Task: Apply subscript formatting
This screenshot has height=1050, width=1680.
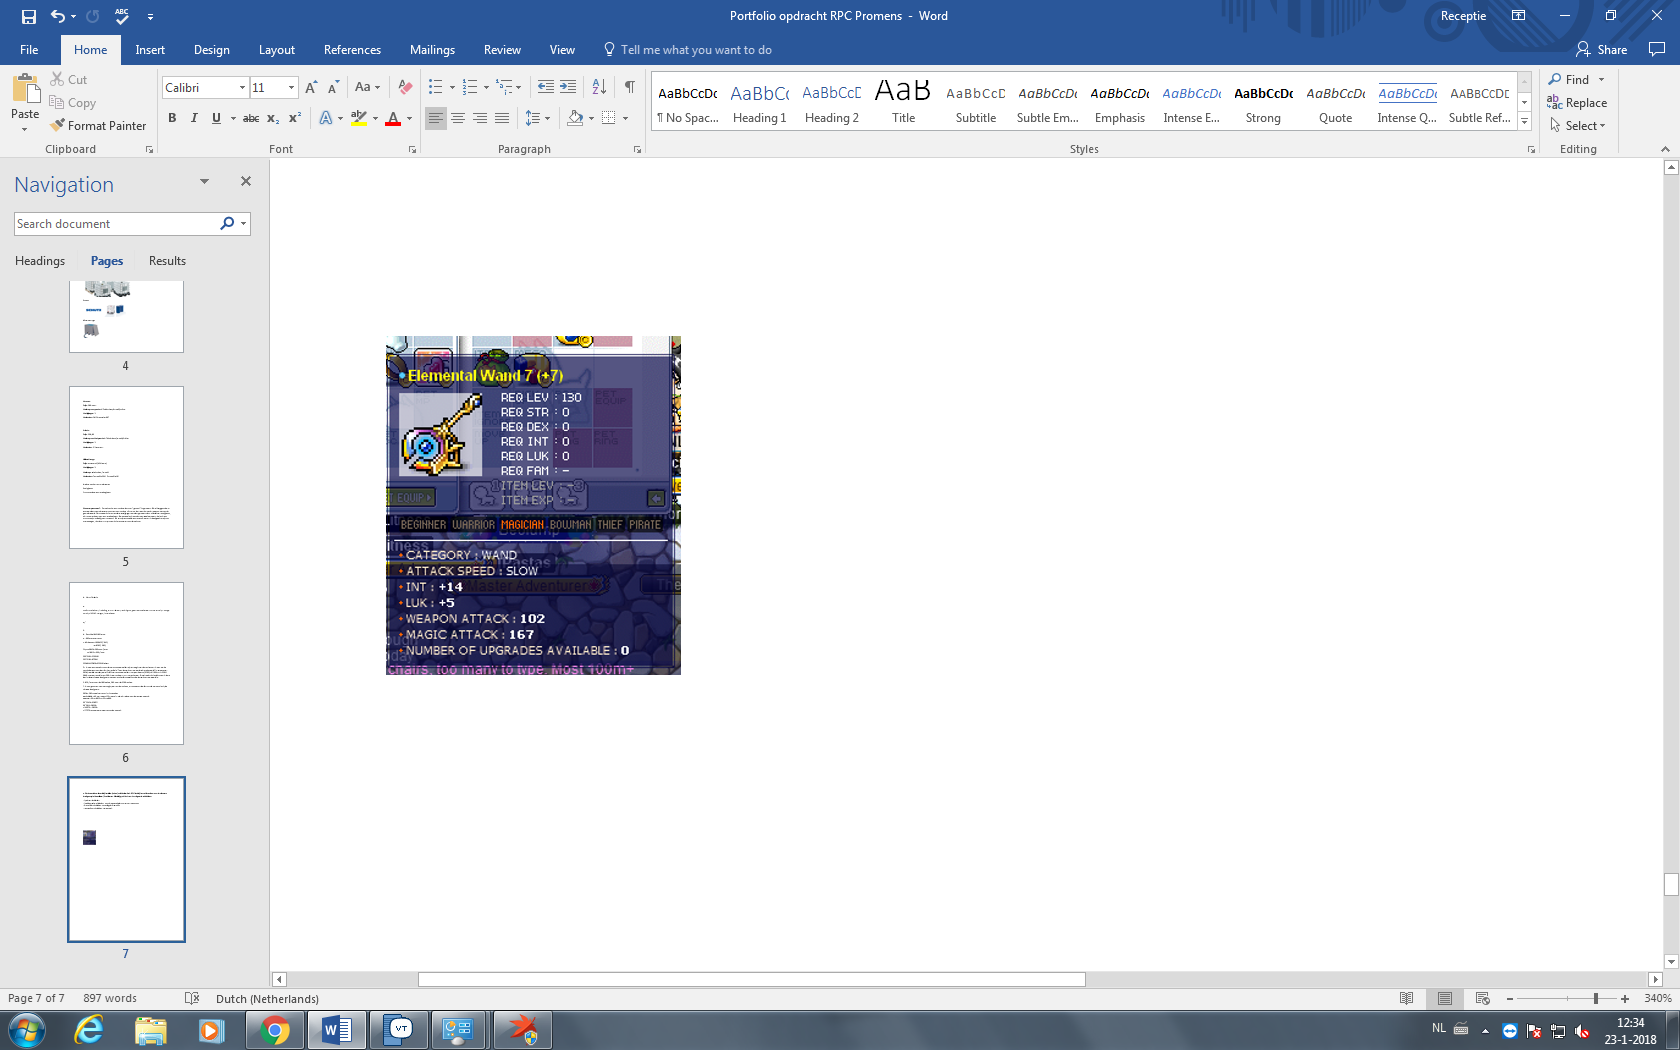Action: tap(273, 118)
